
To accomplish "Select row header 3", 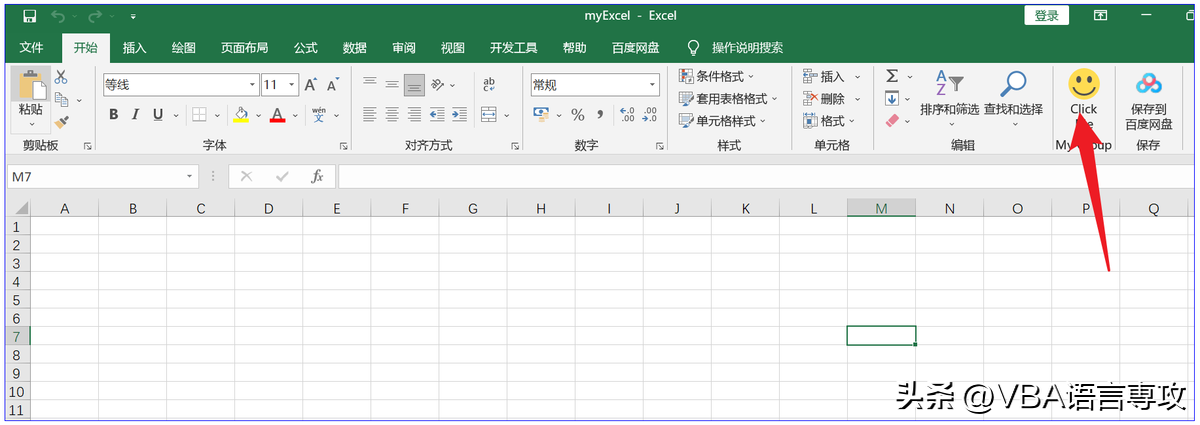I will click(x=15, y=262).
